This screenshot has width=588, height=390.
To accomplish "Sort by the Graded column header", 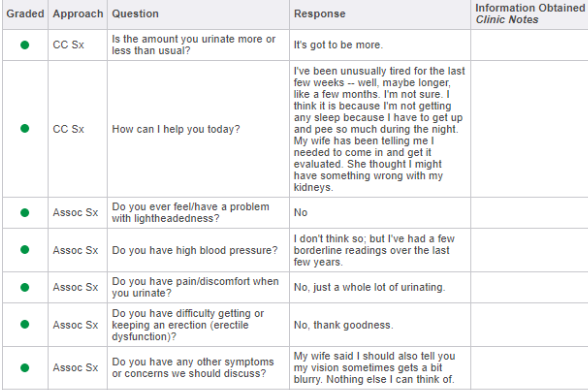I will (25, 14).
